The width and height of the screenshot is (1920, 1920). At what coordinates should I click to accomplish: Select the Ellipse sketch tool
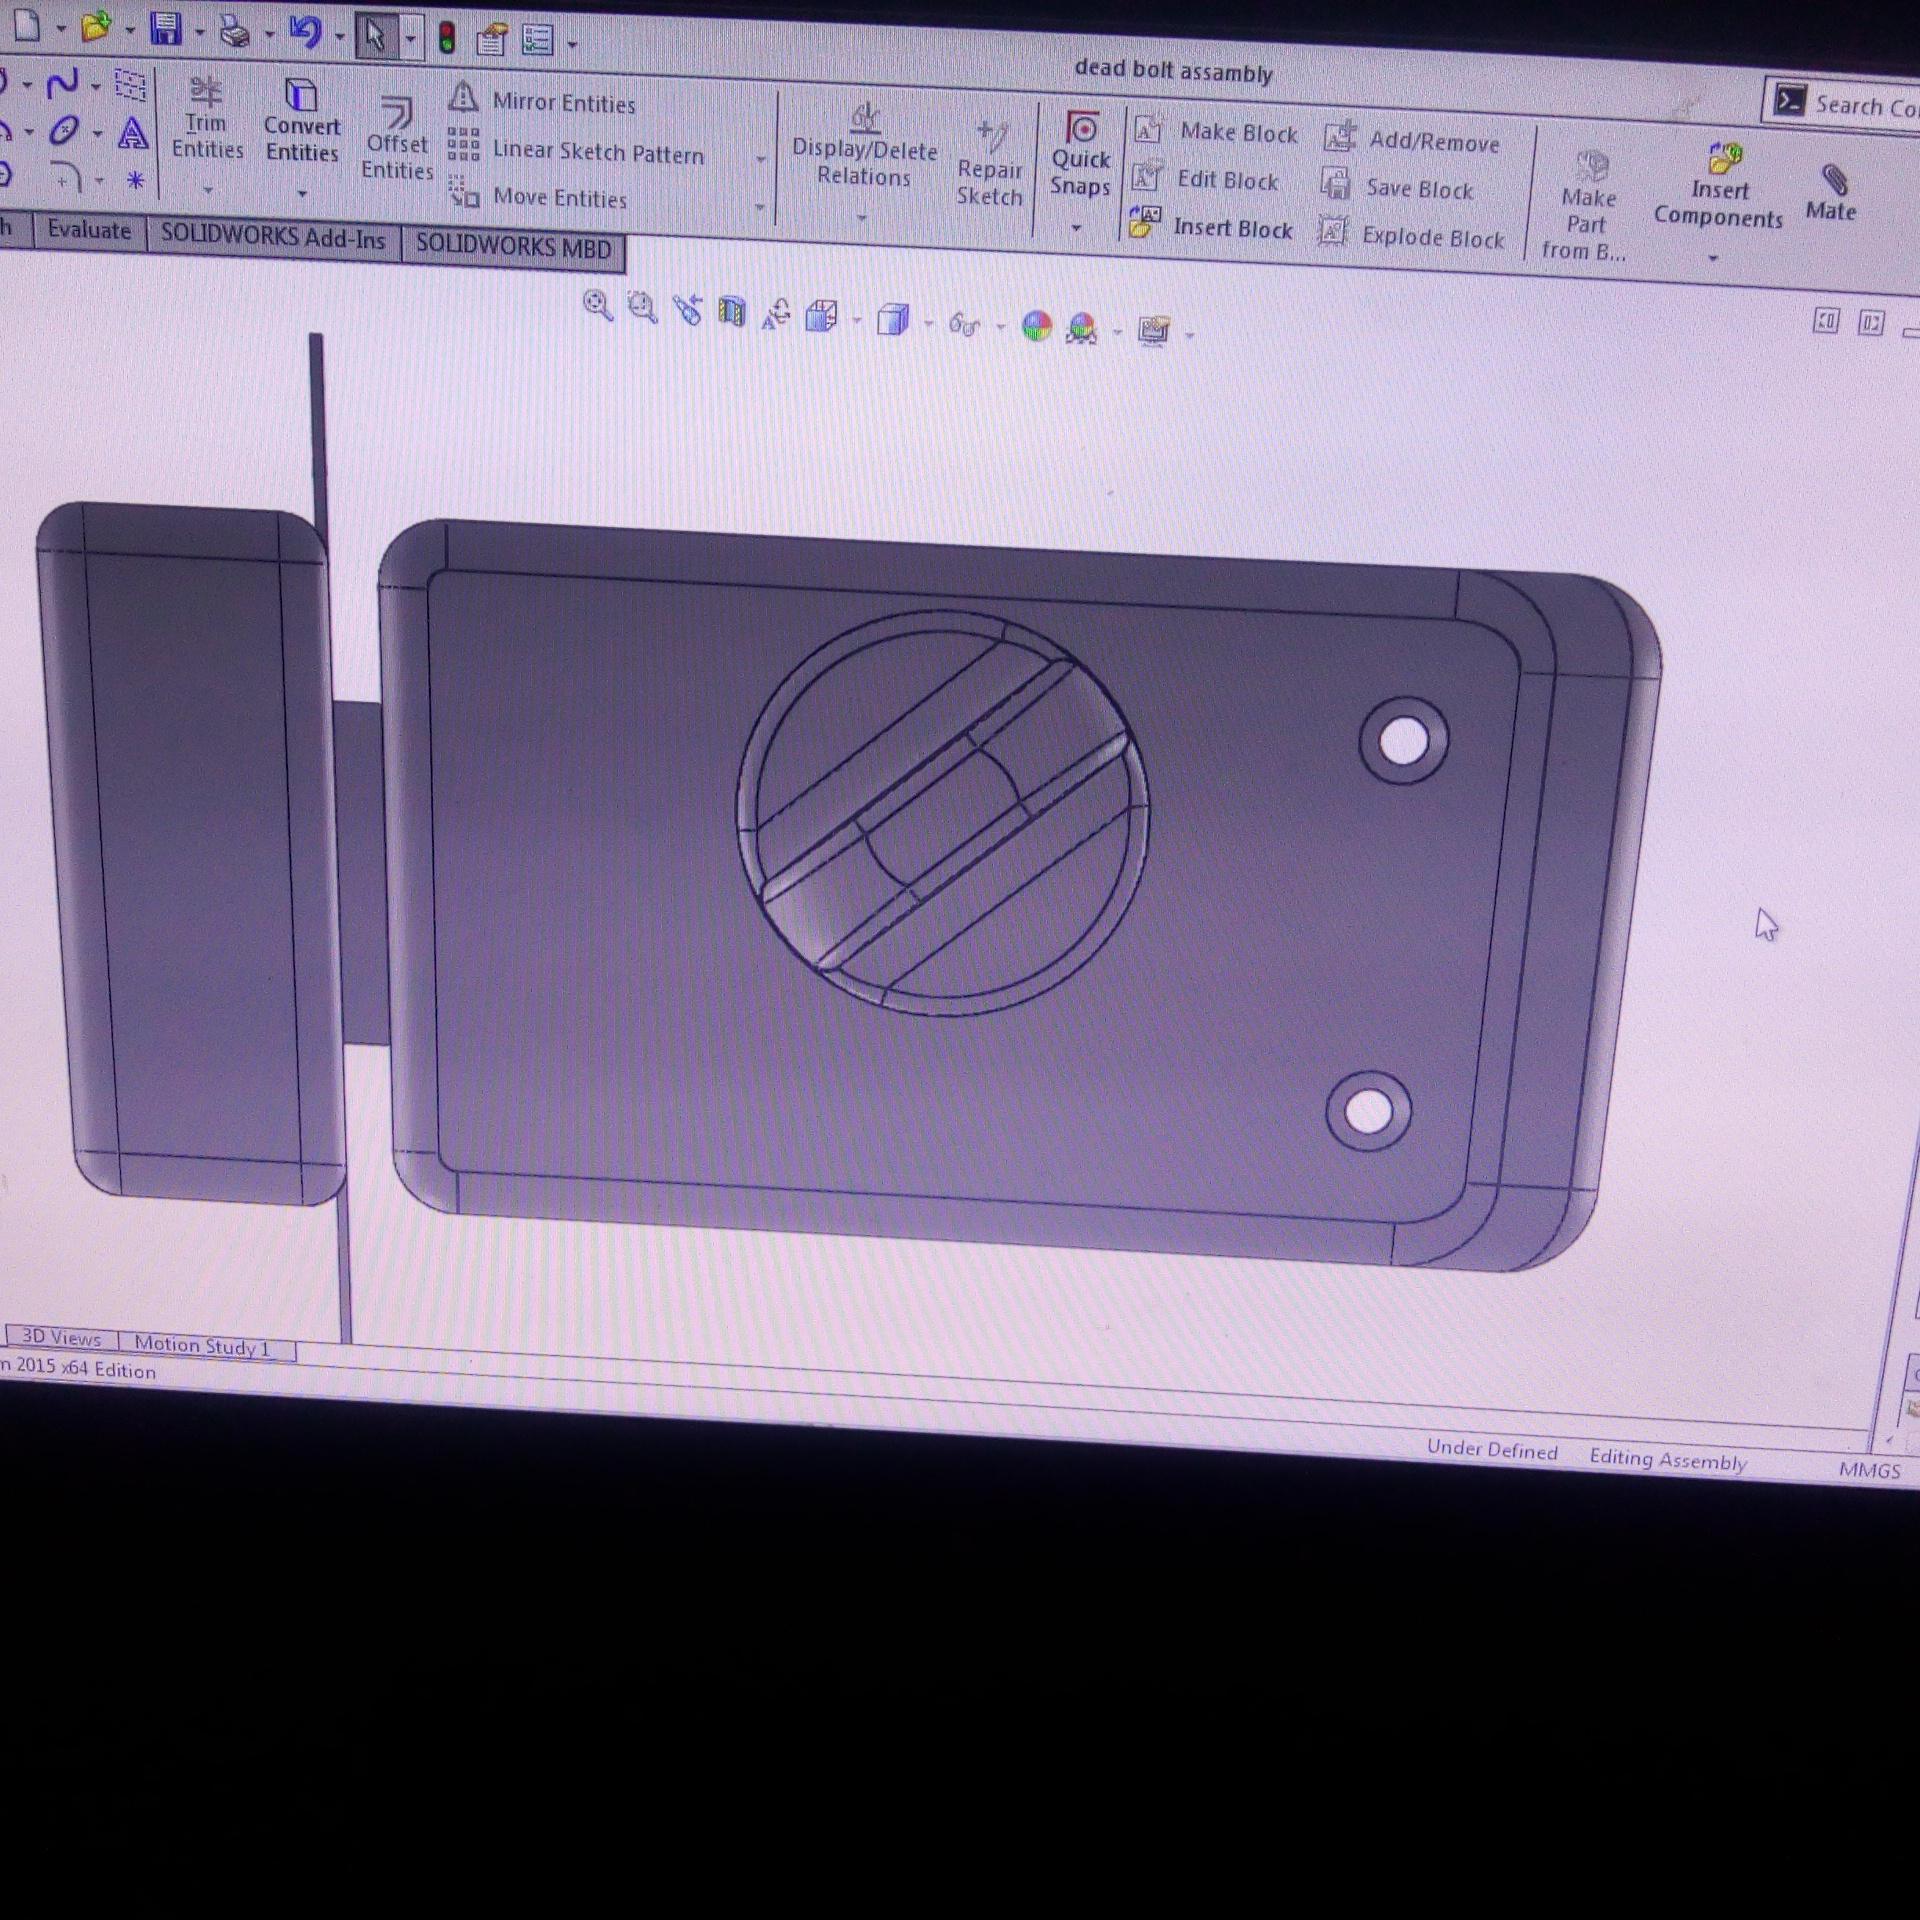(x=66, y=130)
